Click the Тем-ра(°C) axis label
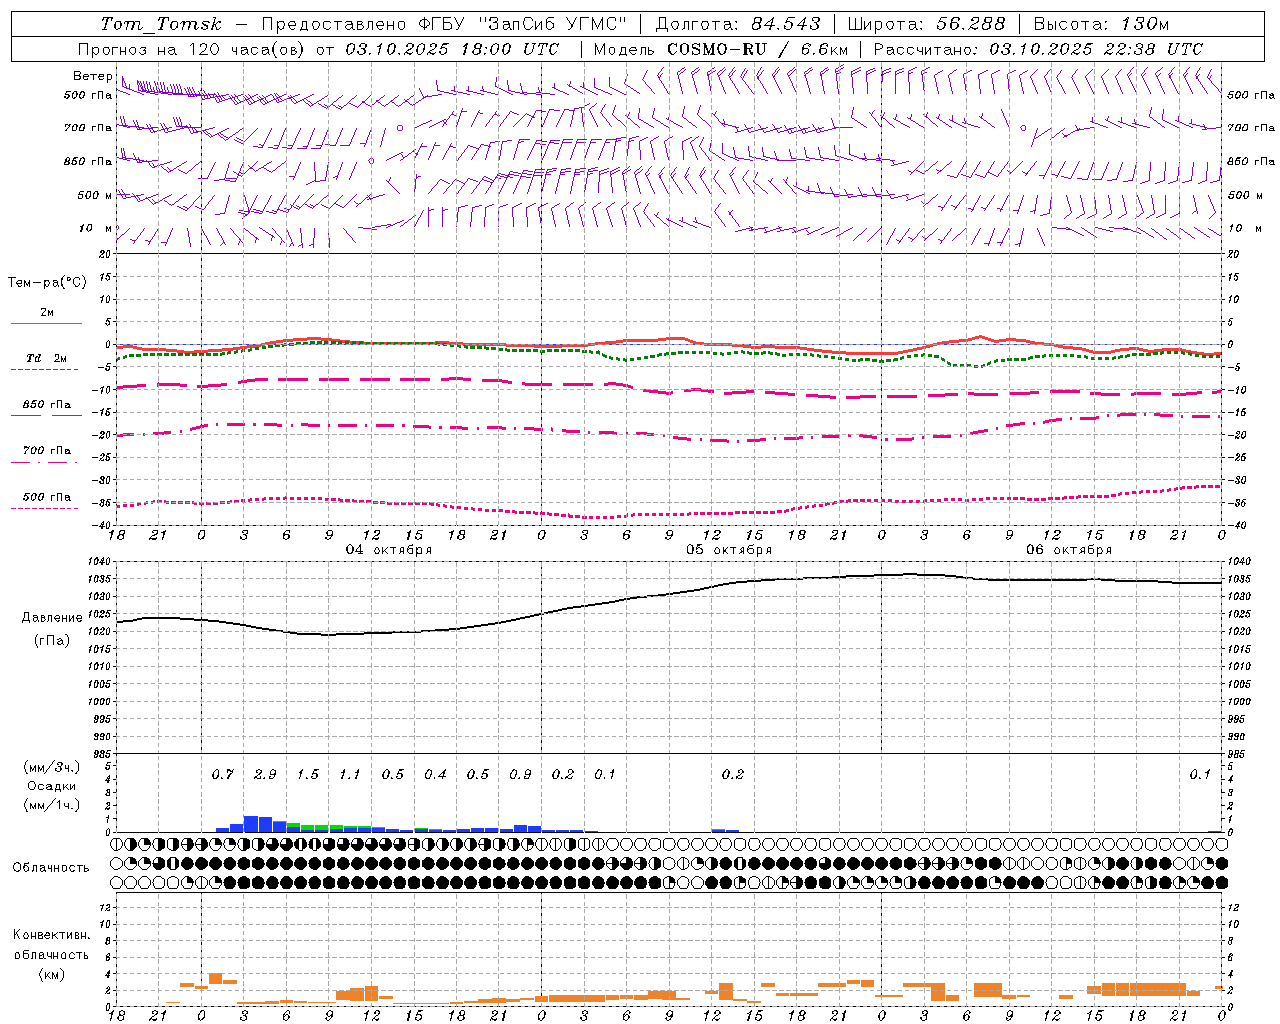1280x1024 pixels. coord(47,283)
